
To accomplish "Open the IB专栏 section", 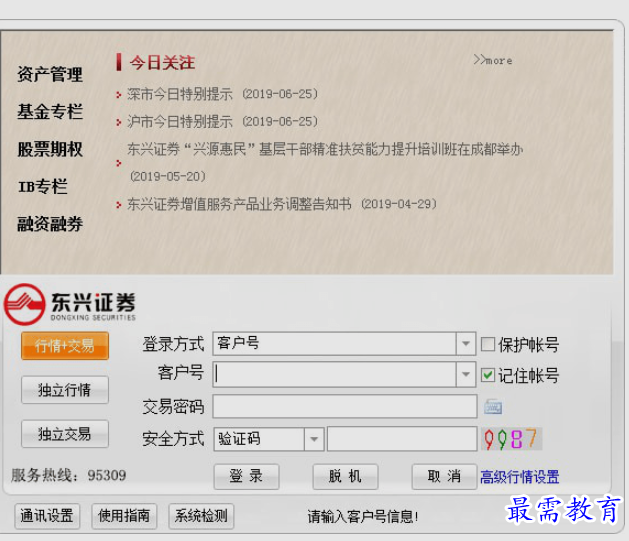I will [43, 186].
